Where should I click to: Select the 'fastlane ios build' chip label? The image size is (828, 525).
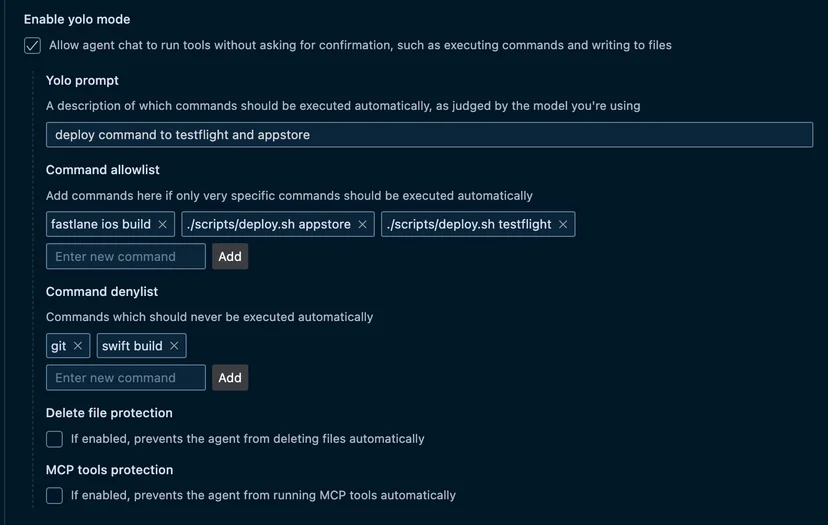(101, 224)
